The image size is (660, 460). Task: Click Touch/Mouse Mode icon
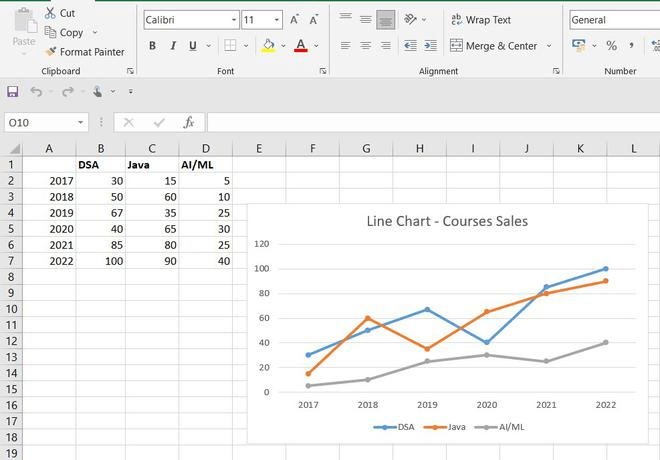click(x=97, y=91)
